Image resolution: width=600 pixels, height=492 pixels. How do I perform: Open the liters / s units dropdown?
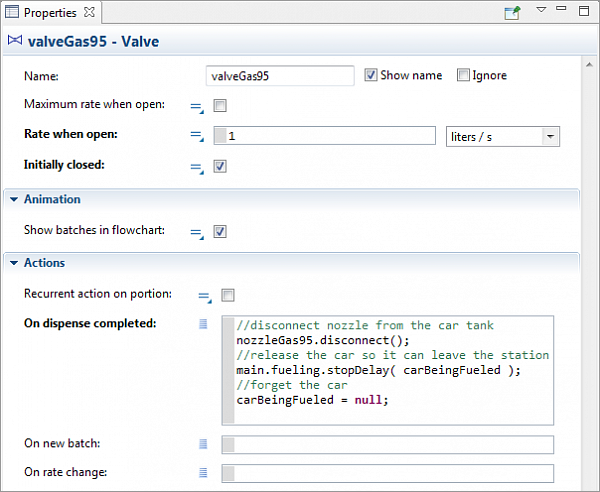[550, 137]
